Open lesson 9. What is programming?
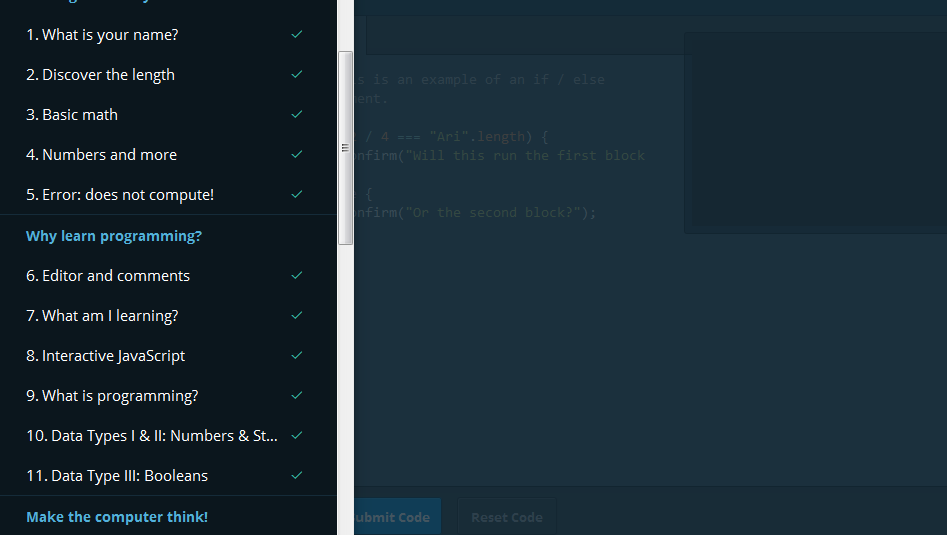This screenshot has width=947, height=535. 112,396
